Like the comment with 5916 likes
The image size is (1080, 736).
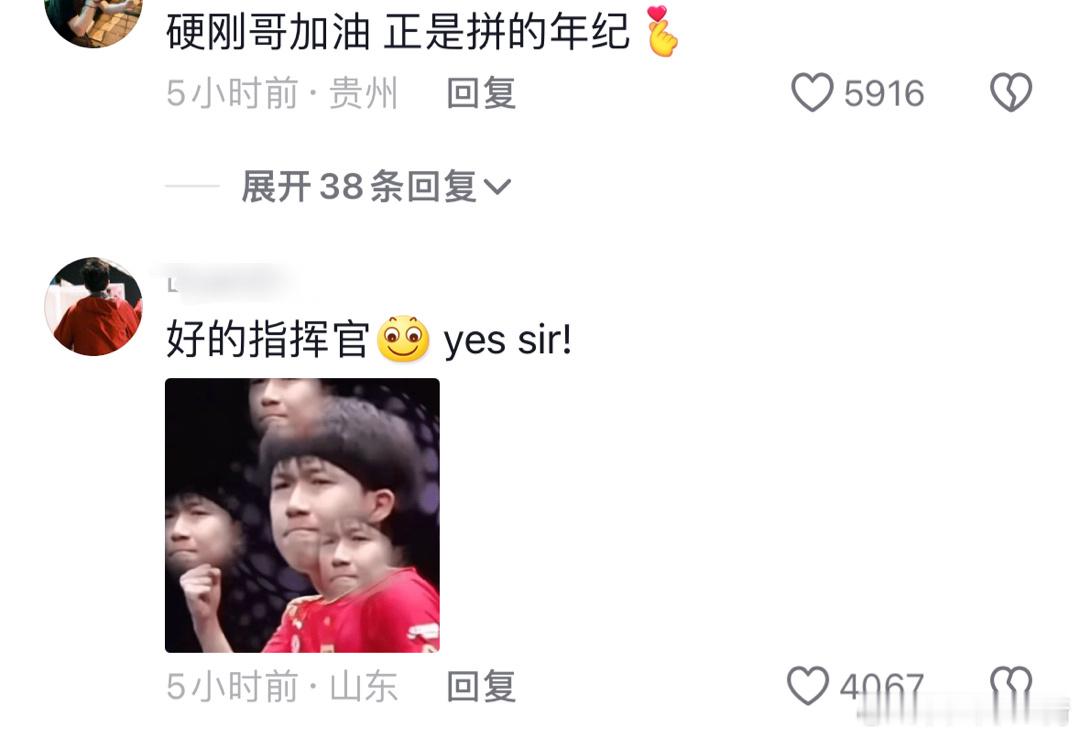click(x=812, y=92)
